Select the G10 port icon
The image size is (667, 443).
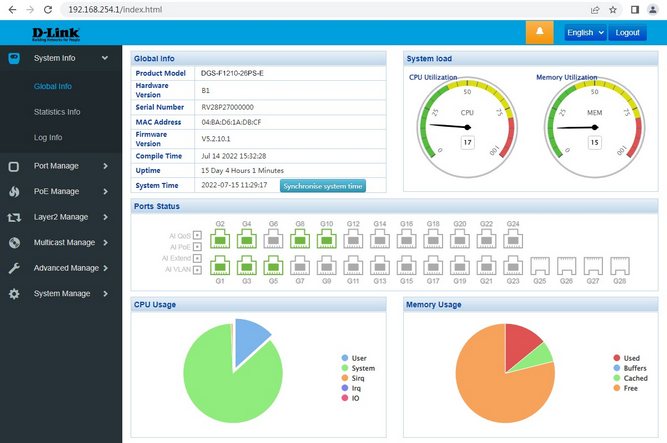pyautogui.click(x=326, y=240)
